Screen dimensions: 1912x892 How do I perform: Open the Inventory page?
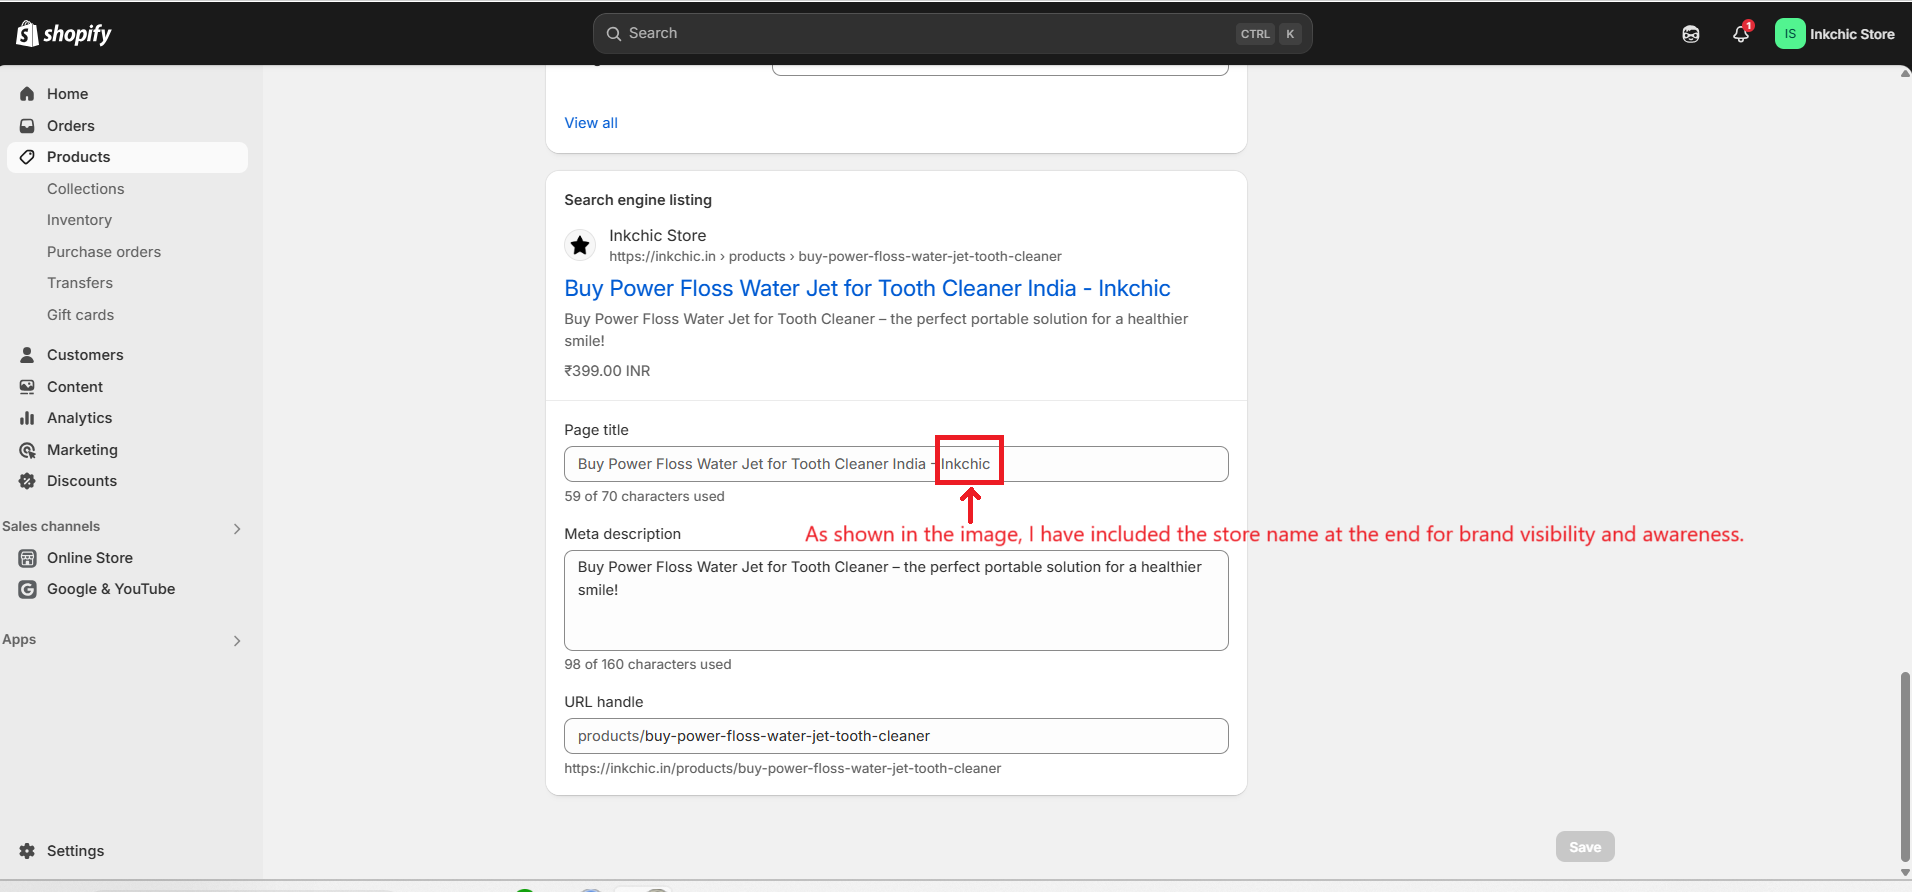pos(79,220)
